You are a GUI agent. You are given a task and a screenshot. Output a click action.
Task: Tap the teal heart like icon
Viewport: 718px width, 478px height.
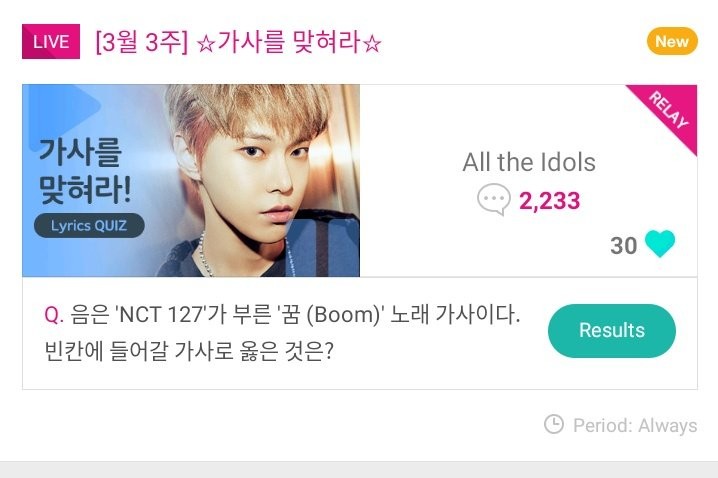[660, 244]
